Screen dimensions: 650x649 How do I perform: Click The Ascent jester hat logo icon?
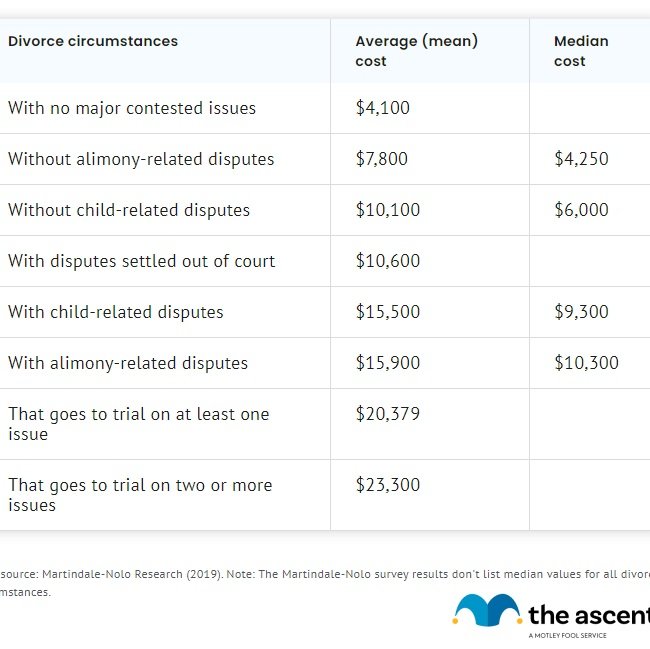pyautogui.click(x=486, y=610)
